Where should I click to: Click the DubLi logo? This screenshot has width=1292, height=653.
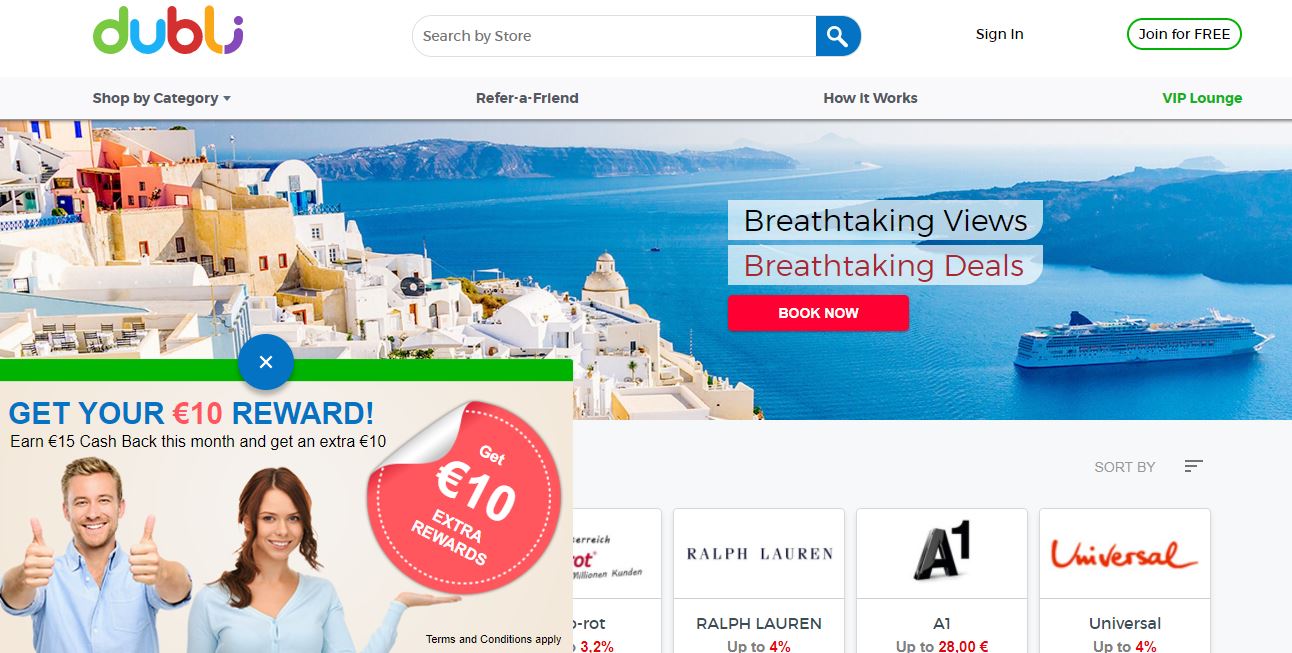point(168,31)
